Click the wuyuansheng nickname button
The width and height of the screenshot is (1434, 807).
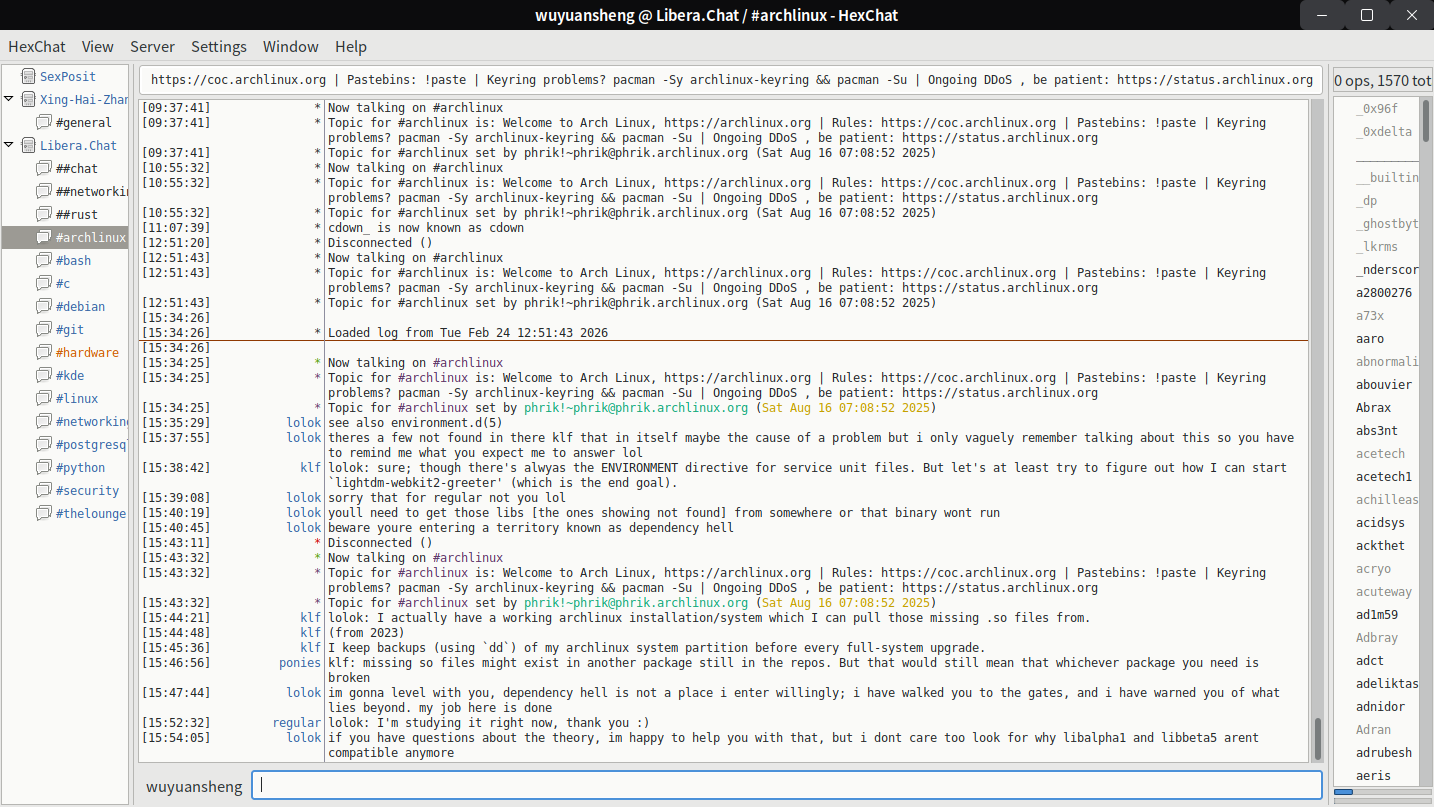click(x=194, y=786)
